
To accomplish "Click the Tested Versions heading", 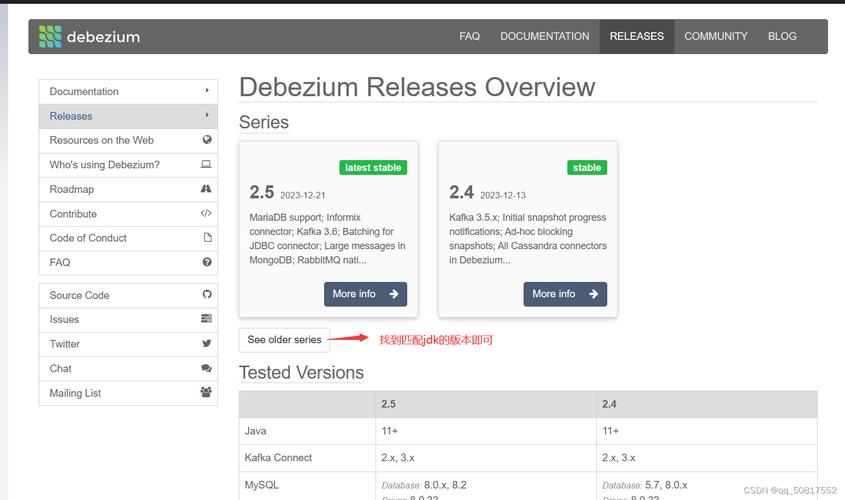I will click(x=301, y=372).
